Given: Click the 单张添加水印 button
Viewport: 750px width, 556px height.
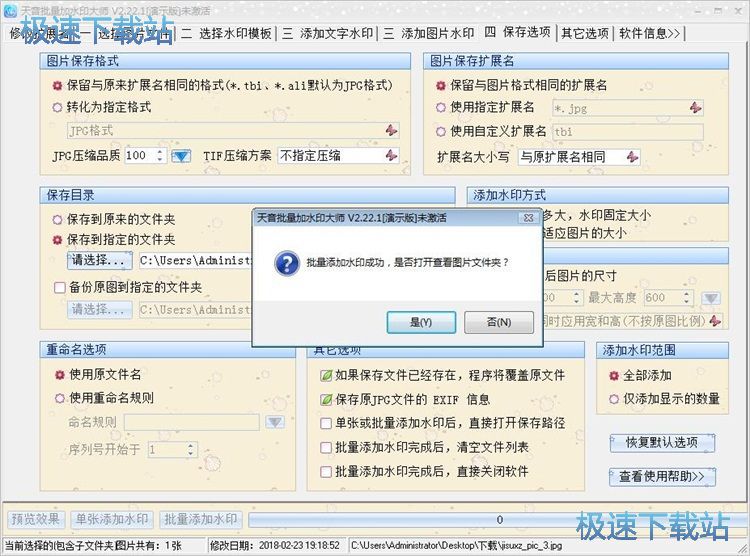Looking at the screenshot, I should pos(112,519).
